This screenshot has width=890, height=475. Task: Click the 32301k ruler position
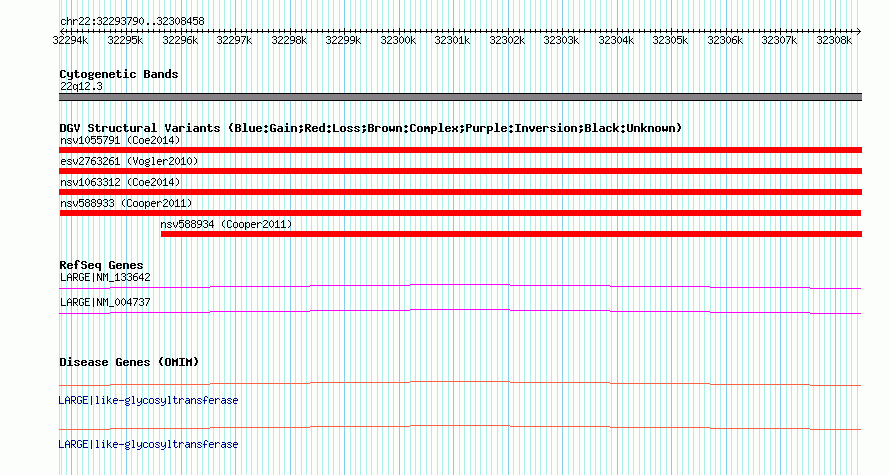(452, 40)
